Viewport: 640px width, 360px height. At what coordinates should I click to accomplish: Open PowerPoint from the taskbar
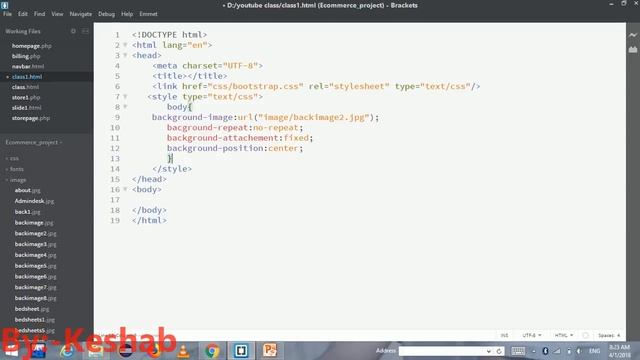pyautogui.click(x=270, y=351)
